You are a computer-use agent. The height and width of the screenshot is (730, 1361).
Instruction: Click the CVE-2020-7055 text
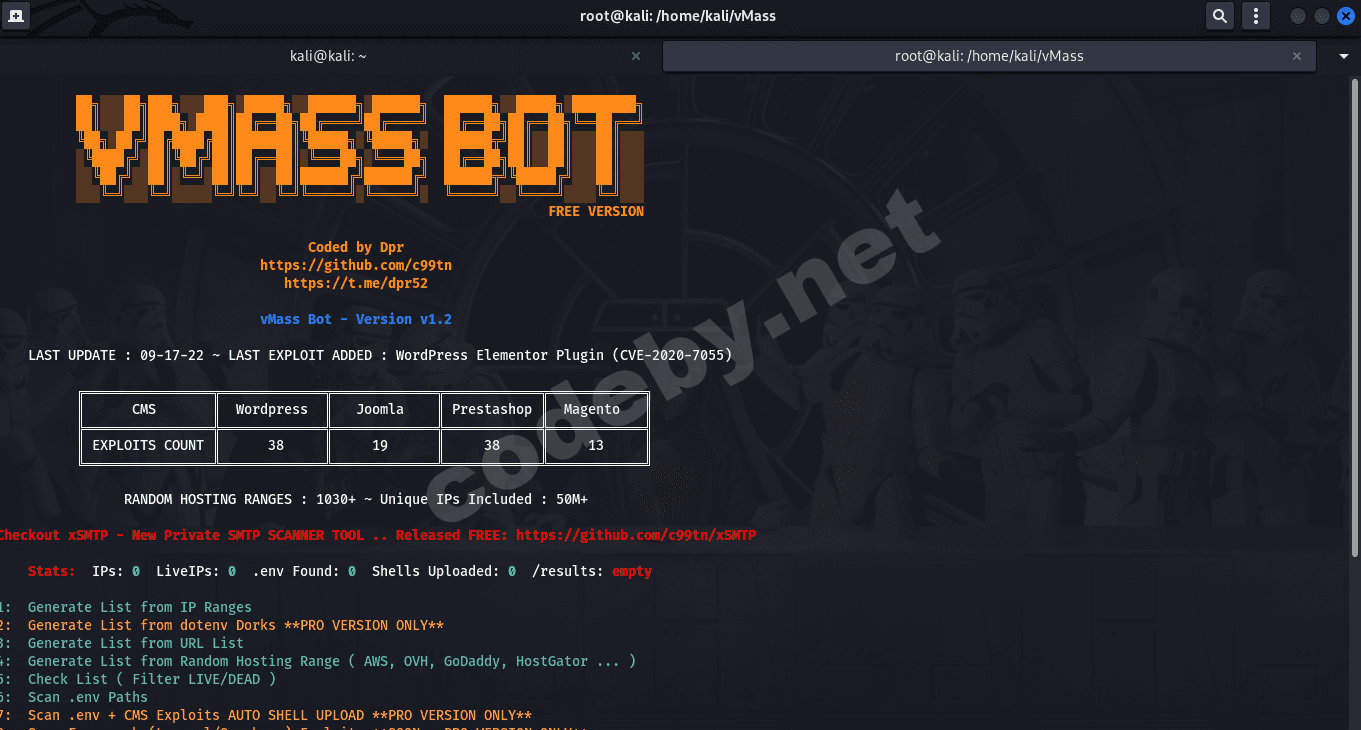(672, 355)
